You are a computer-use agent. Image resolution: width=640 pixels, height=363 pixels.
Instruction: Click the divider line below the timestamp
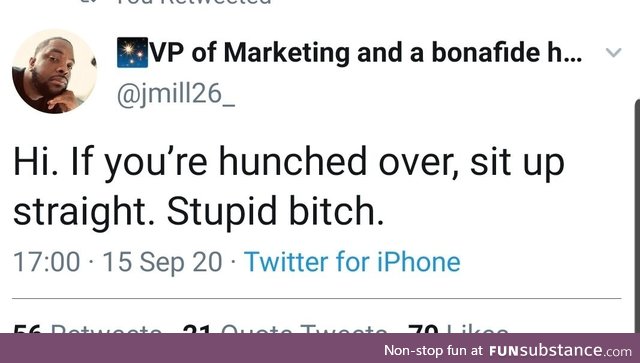coord(317,298)
